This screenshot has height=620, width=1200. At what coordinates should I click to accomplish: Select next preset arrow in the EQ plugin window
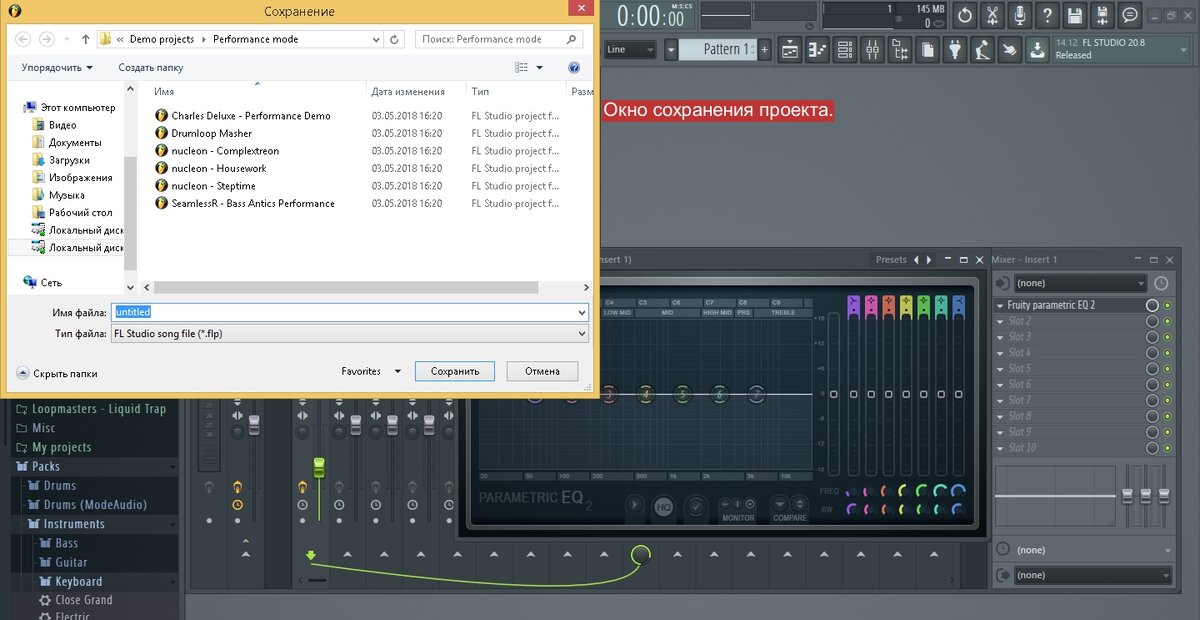coord(929,260)
